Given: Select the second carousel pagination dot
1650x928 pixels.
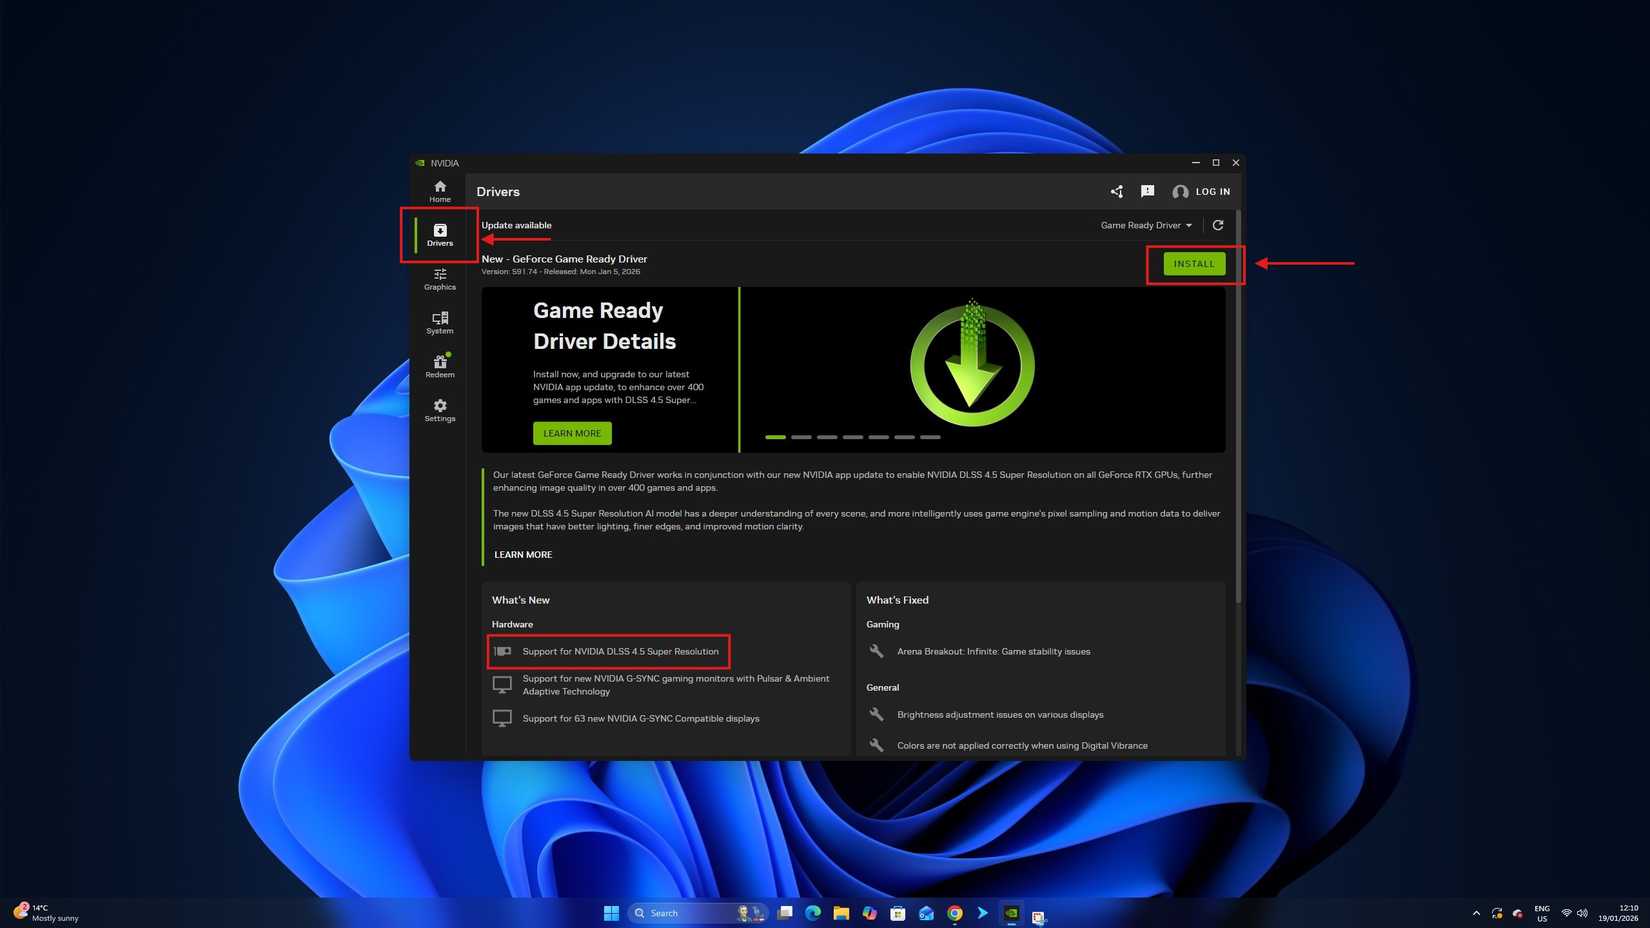Looking at the screenshot, I should (802, 437).
